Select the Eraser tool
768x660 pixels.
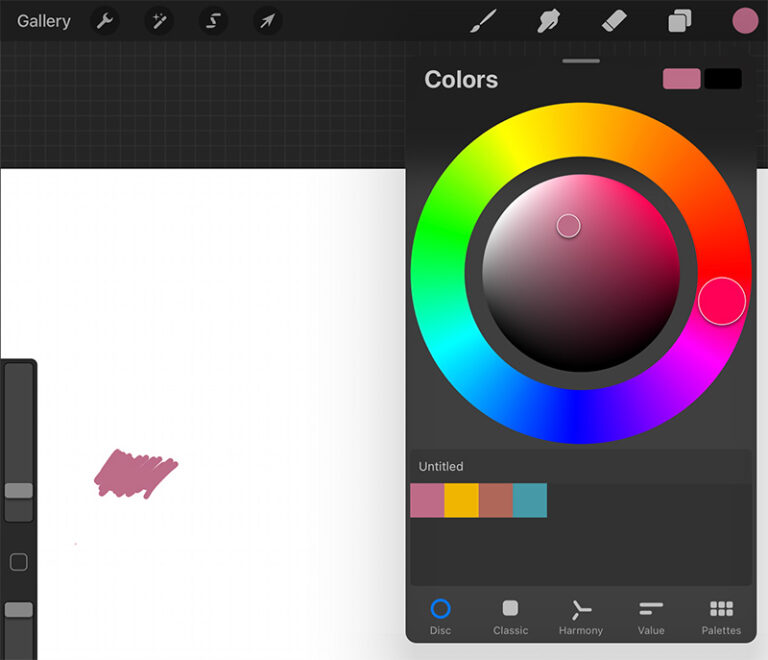[x=614, y=21]
